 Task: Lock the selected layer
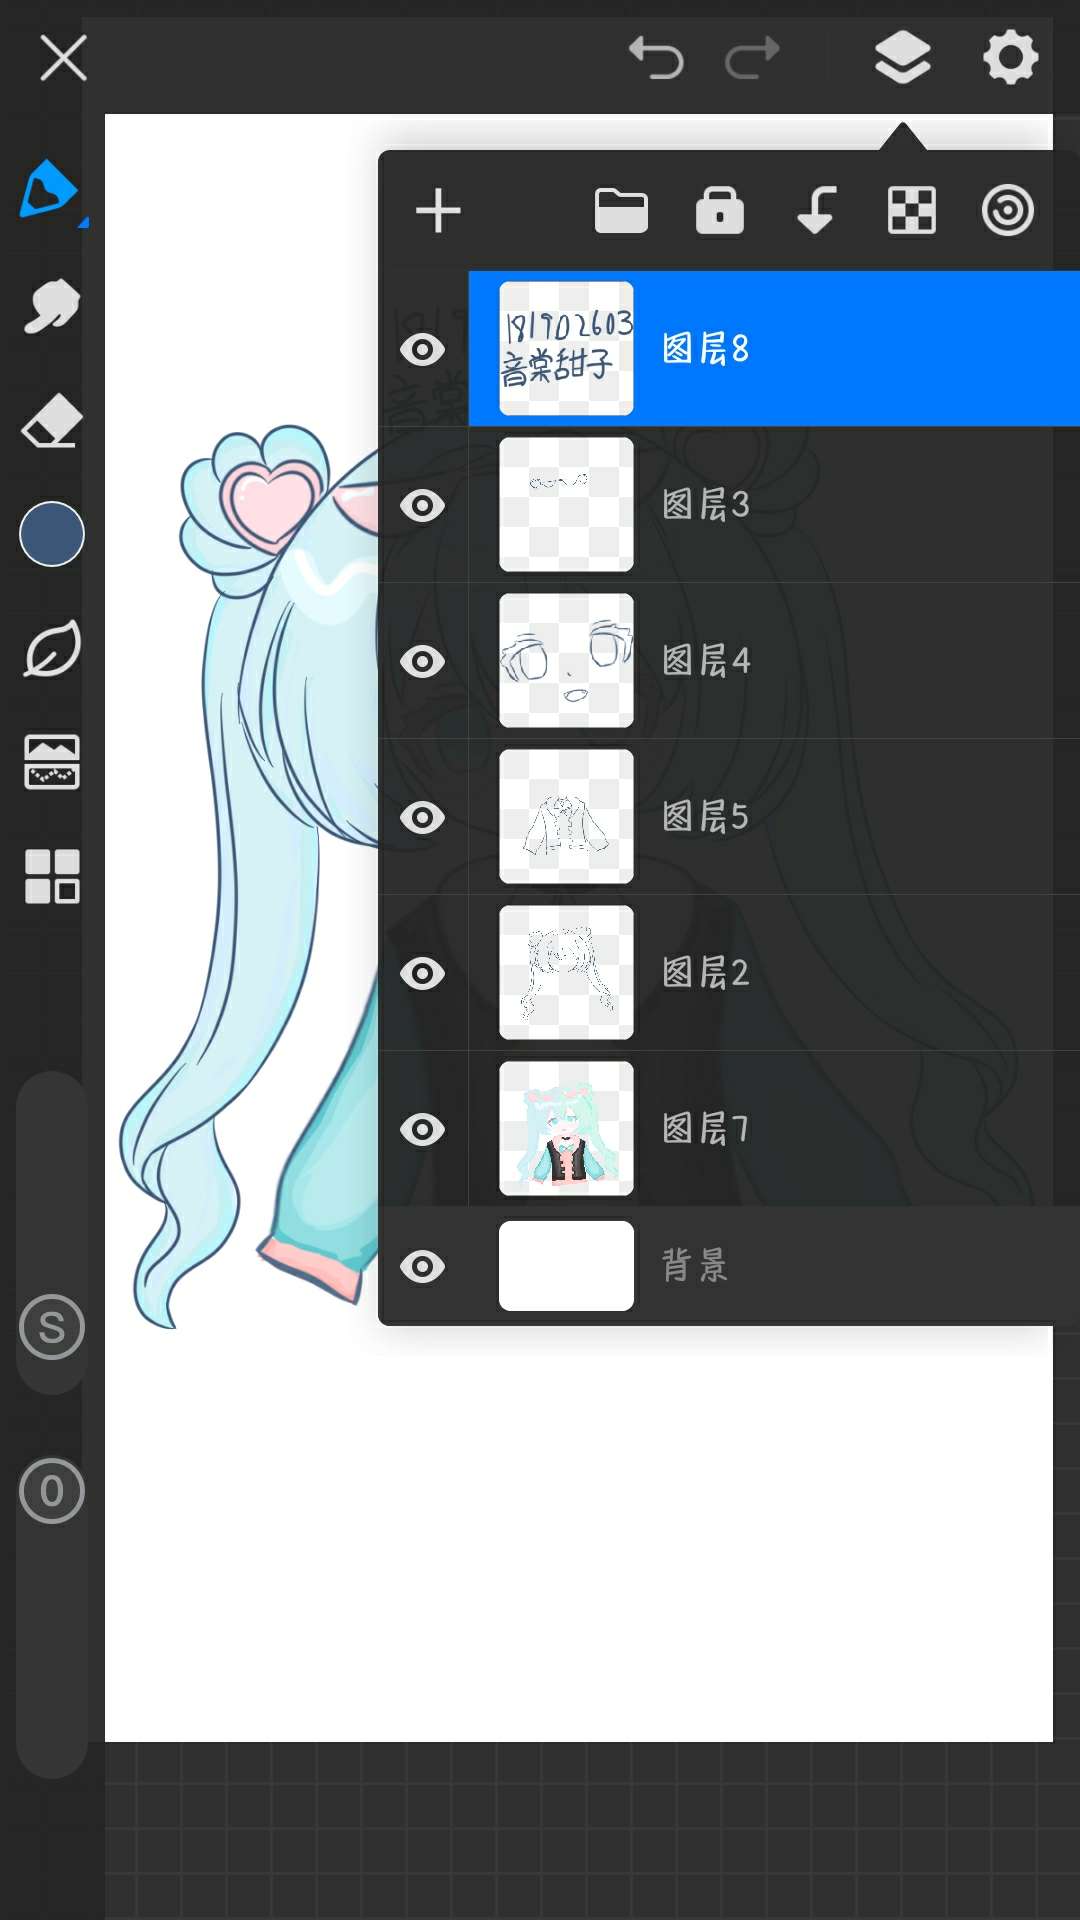[720, 211]
